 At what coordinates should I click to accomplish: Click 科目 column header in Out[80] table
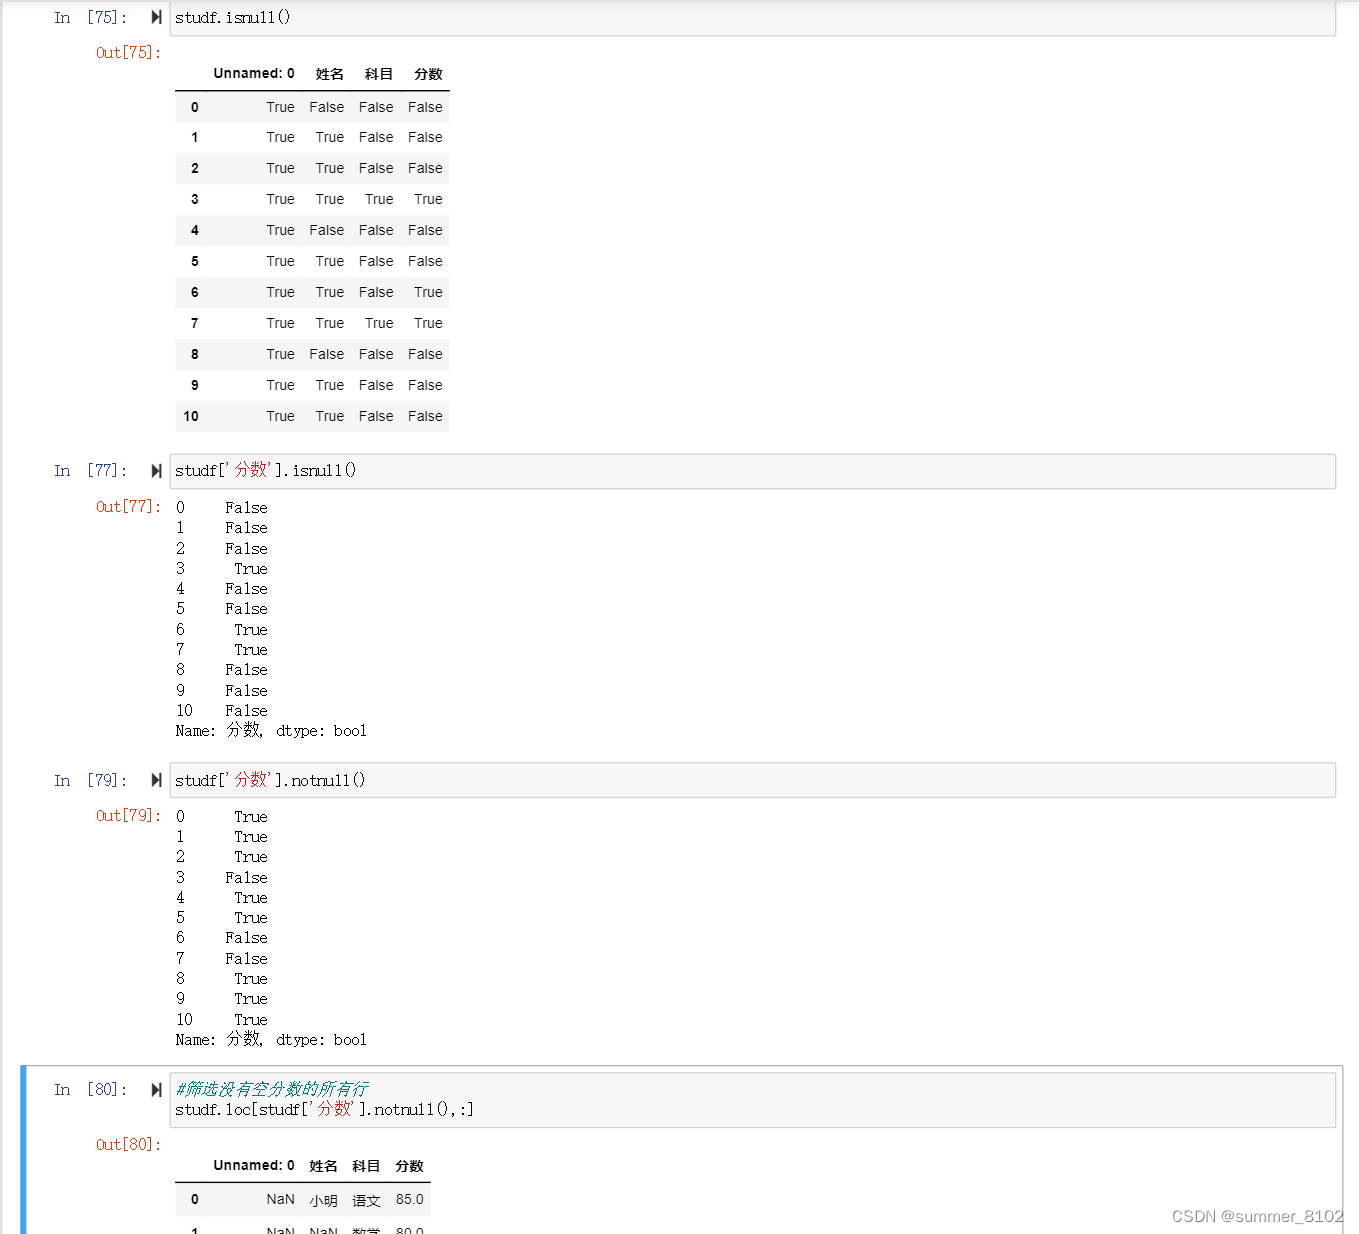(366, 1166)
